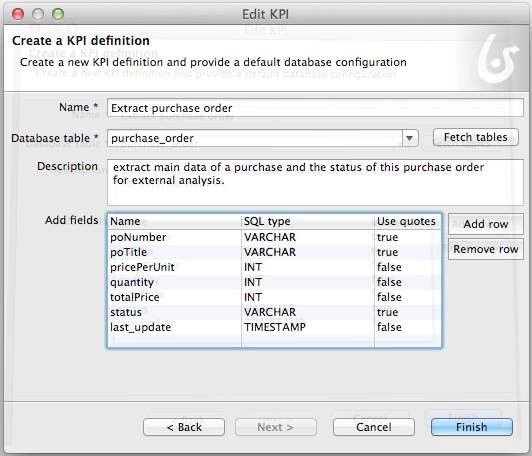Viewport: 532px width, 456px height.
Task: Select the pricePerUnit field name cell
Action: 174,267
